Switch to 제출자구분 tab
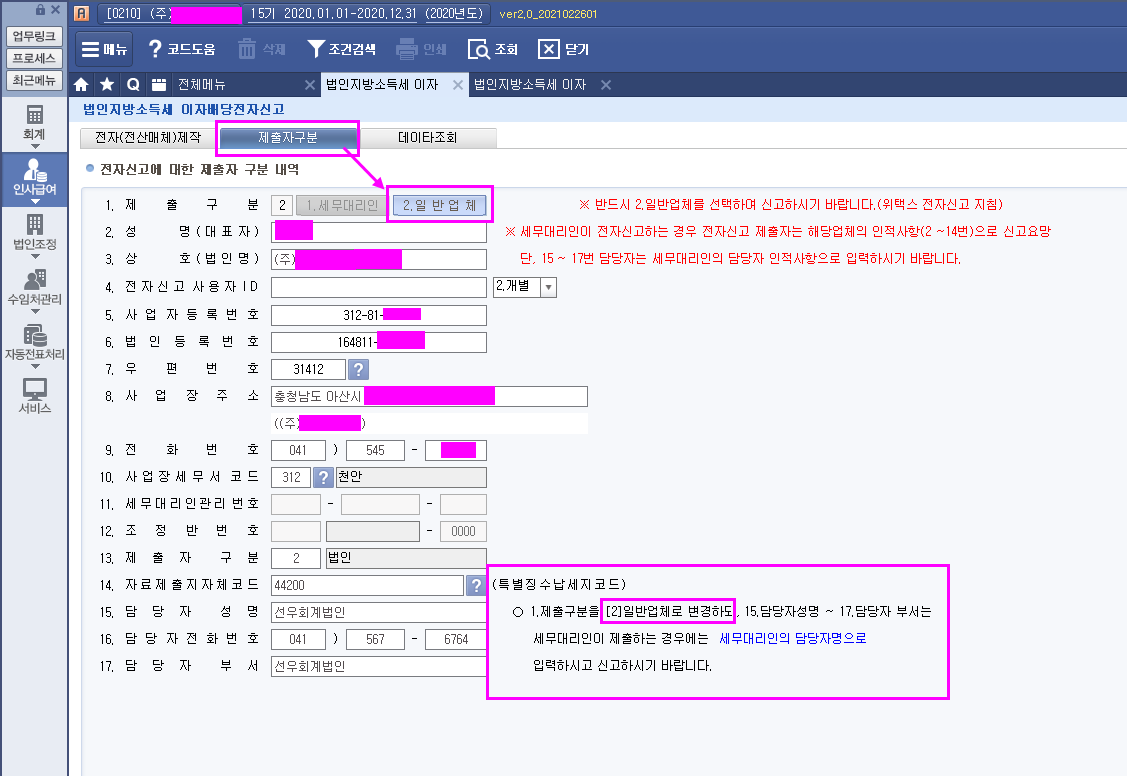The image size is (1127, 776). pos(288,137)
